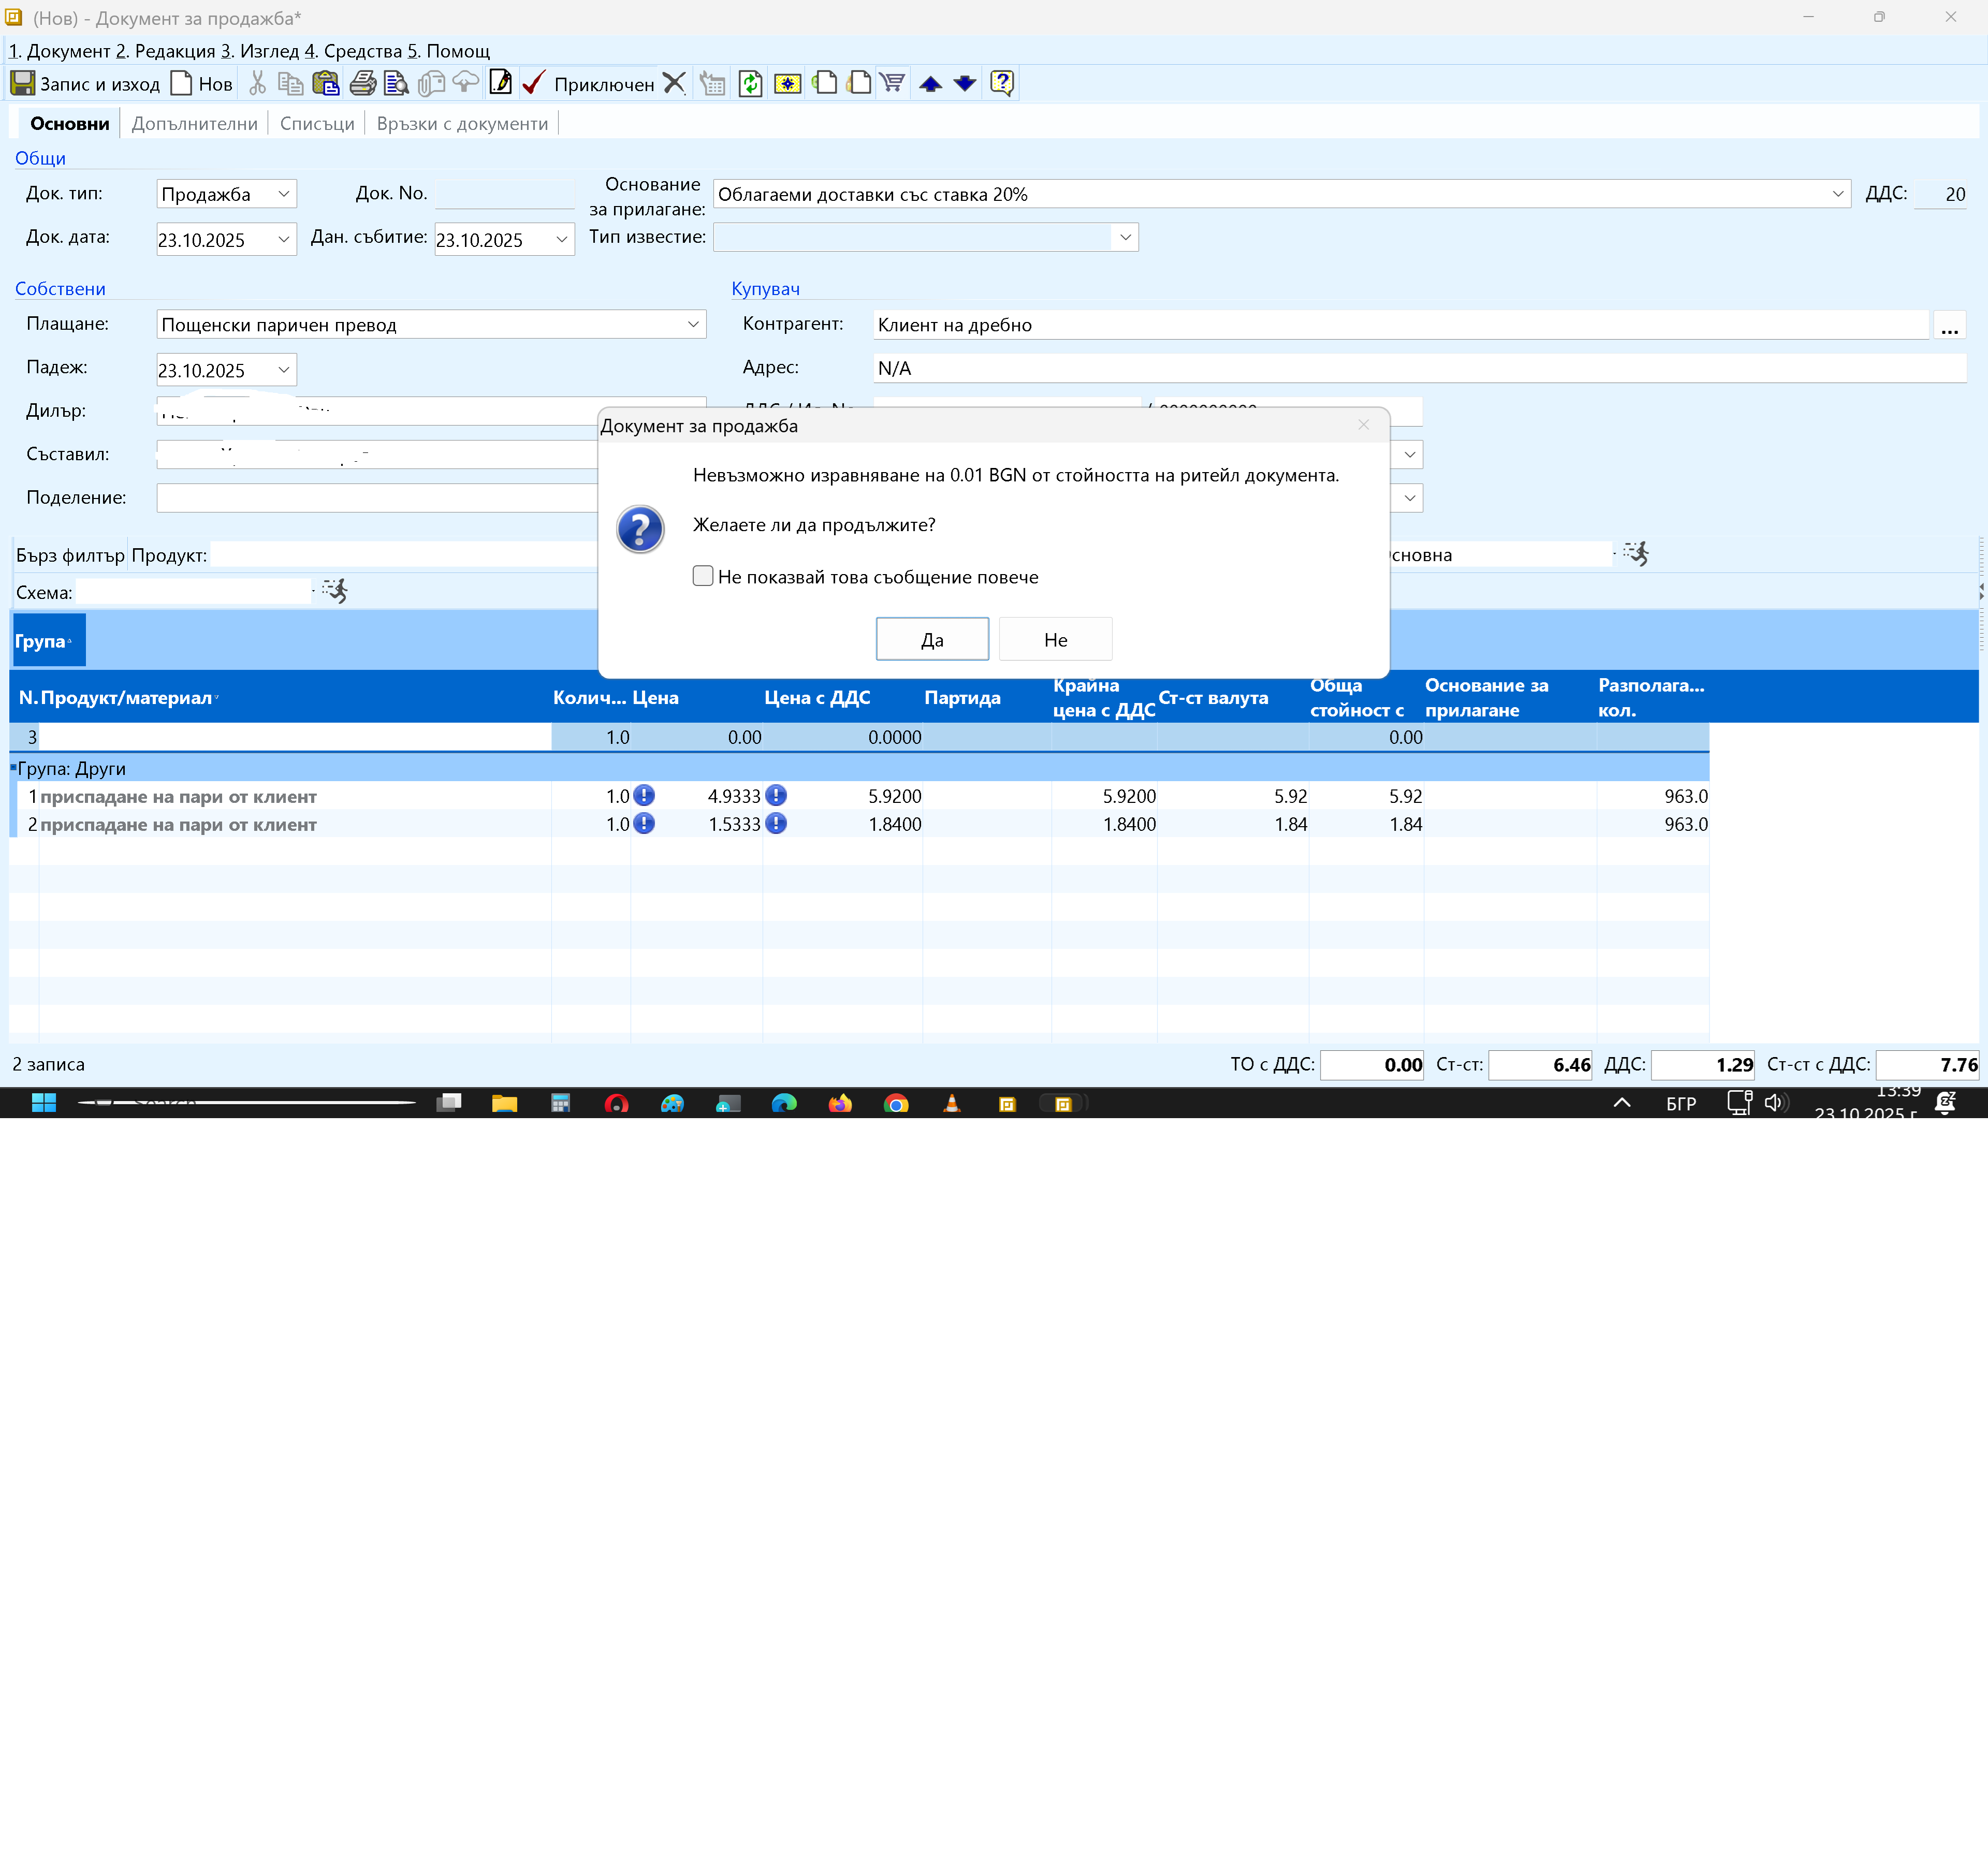Click the paste clipboard icon
The image size is (1988, 1876).
(x=325, y=84)
